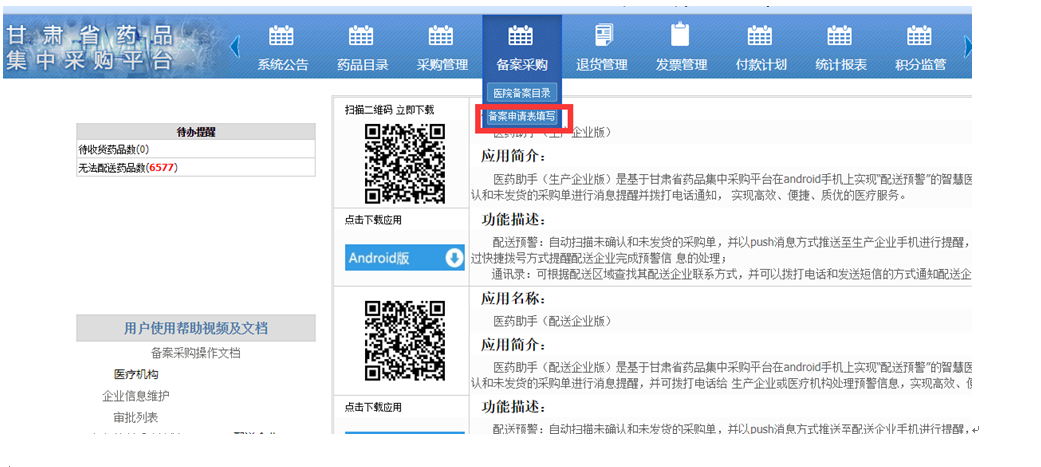Open the 企业信息维护 help link

[136, 396]
